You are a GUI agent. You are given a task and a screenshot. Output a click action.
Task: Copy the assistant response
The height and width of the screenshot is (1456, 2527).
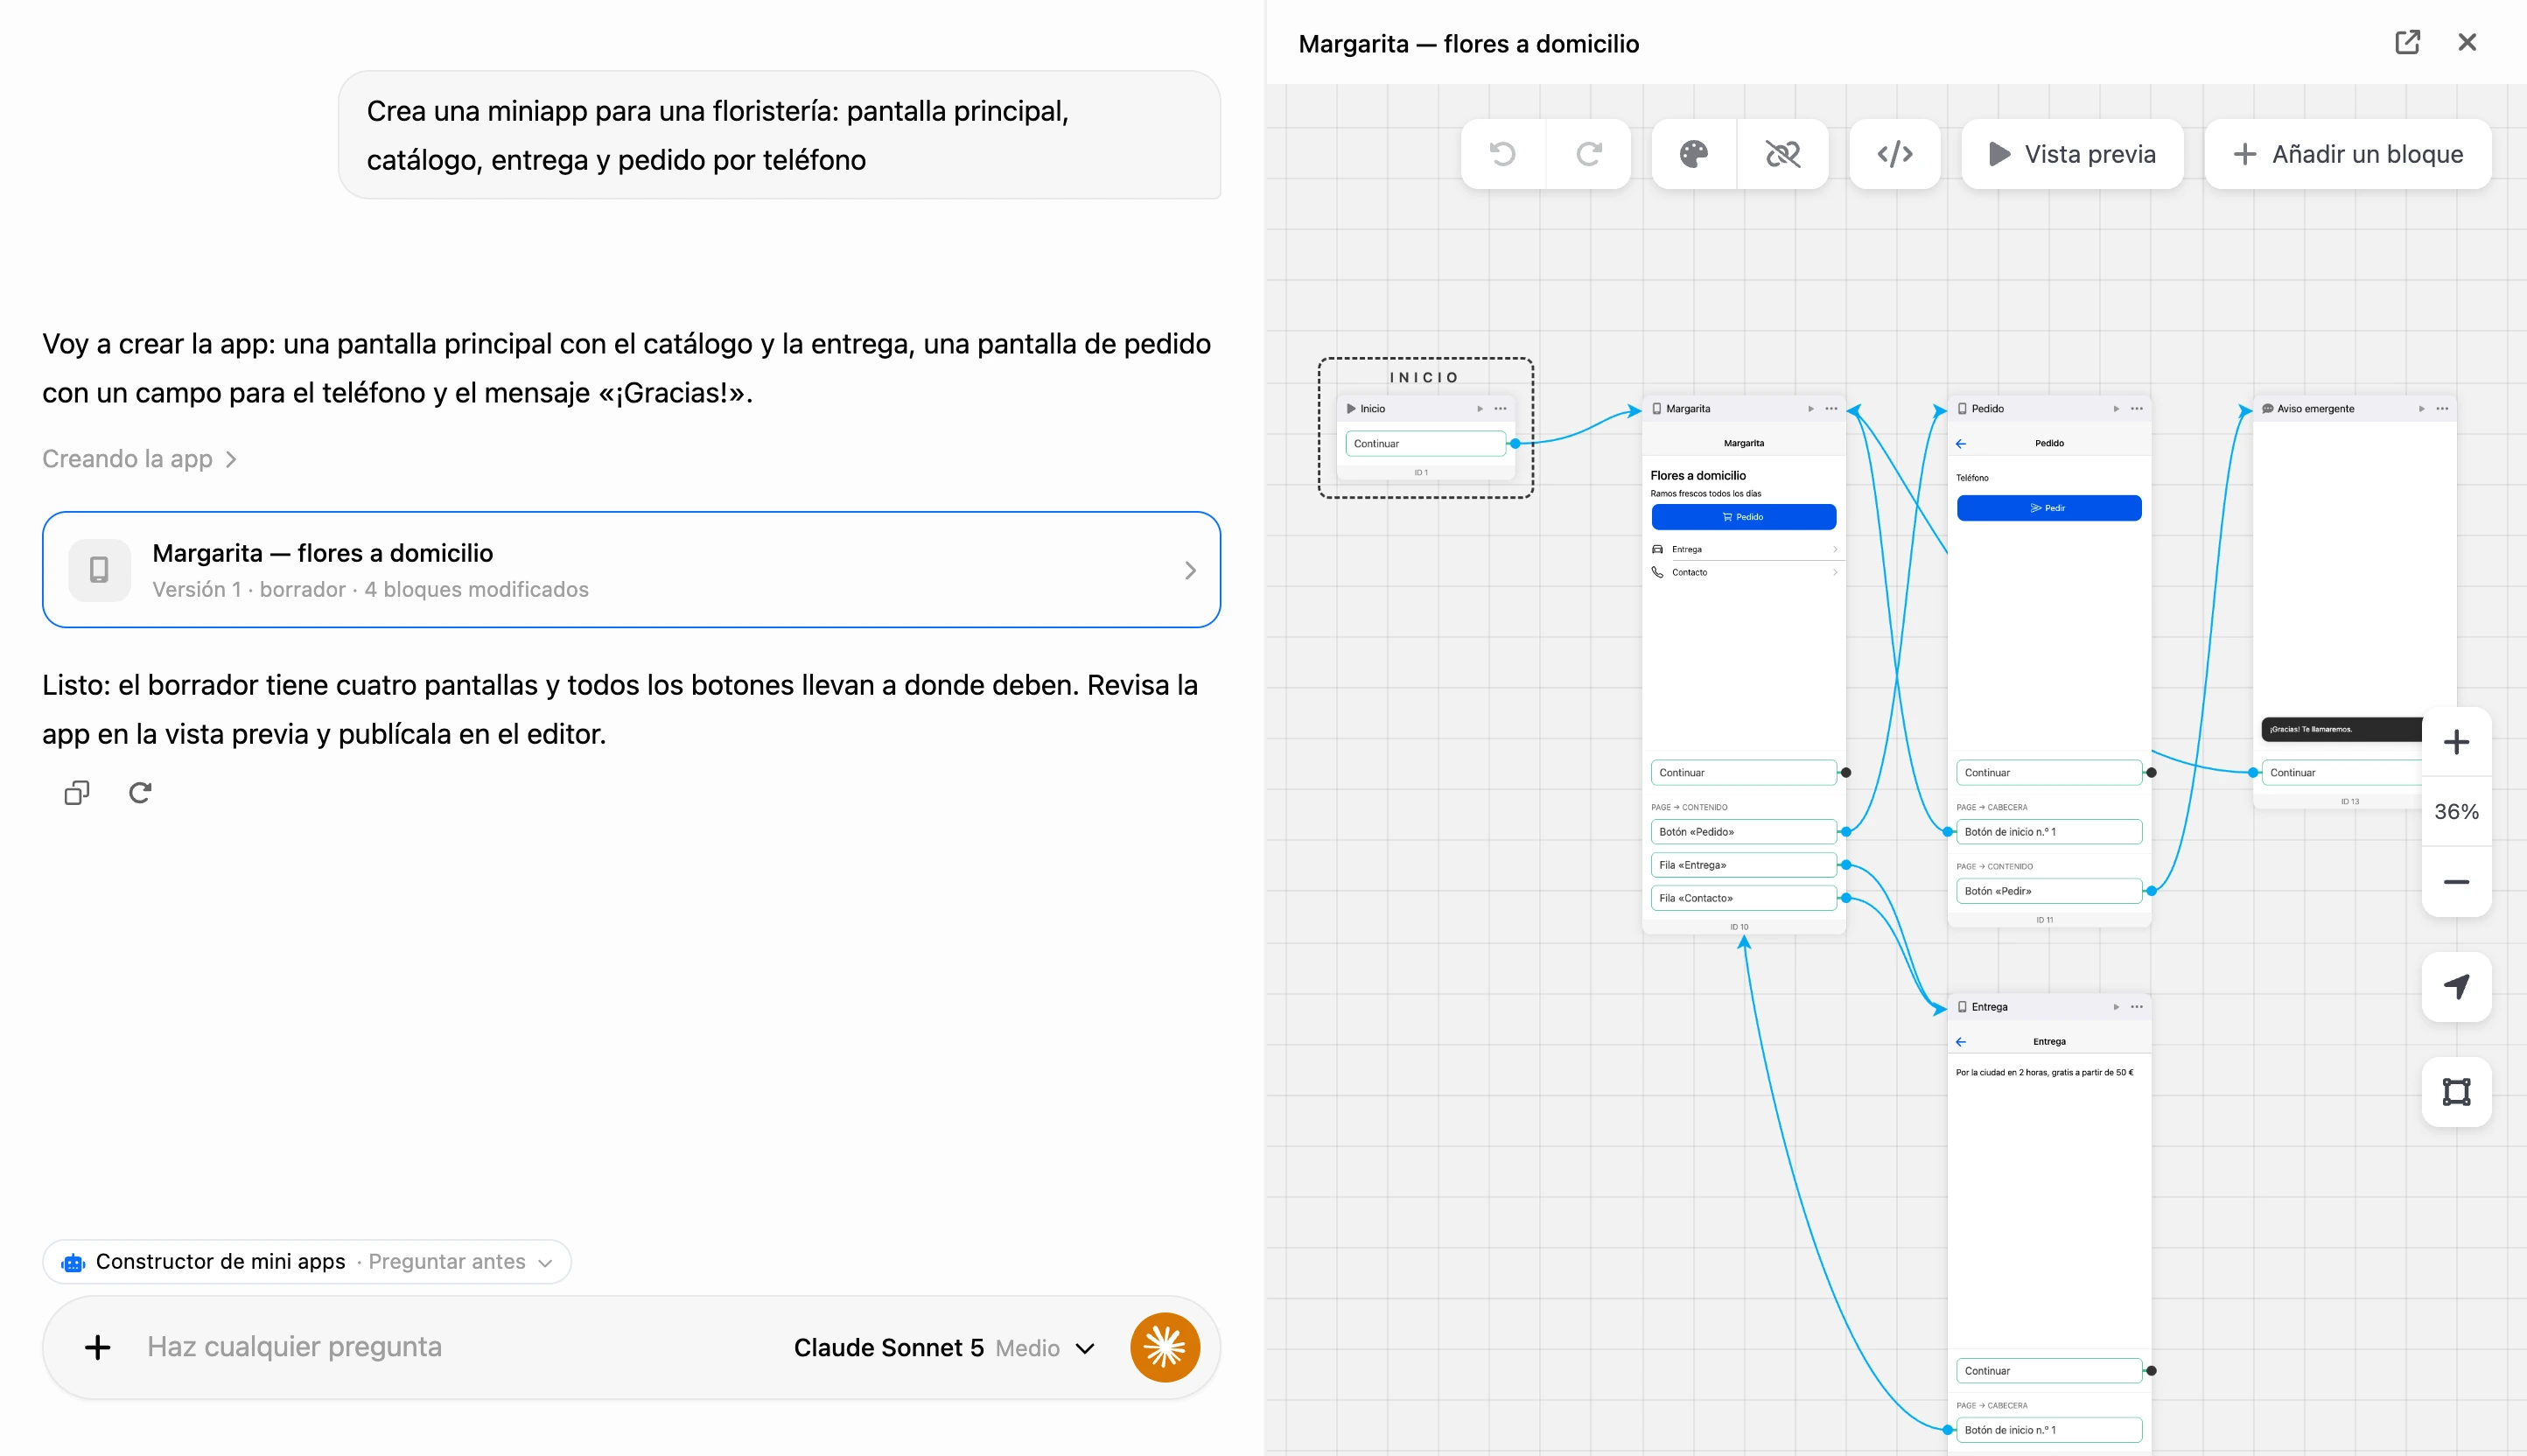(x=77, y=793)
